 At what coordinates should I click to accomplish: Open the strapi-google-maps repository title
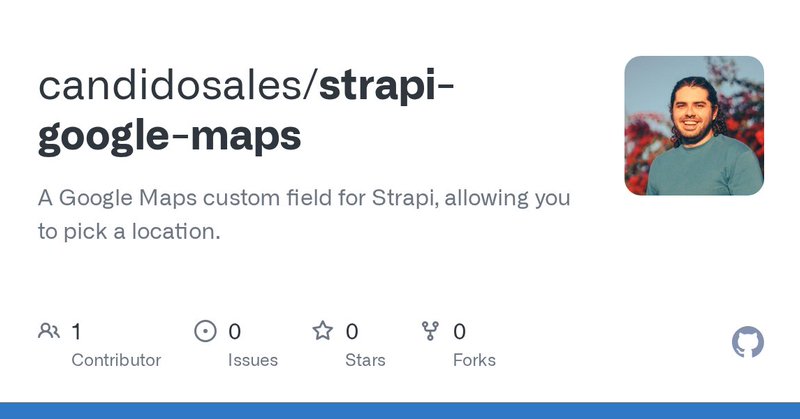tap(246, 111)
